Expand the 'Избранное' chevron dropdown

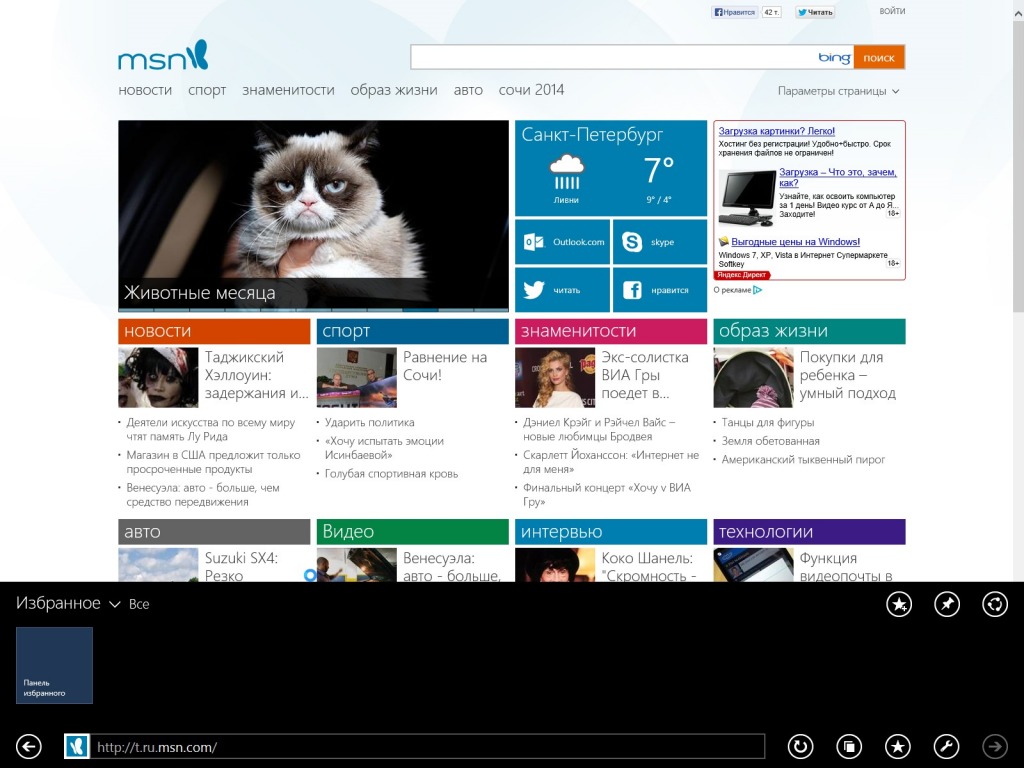coord(114,605)
